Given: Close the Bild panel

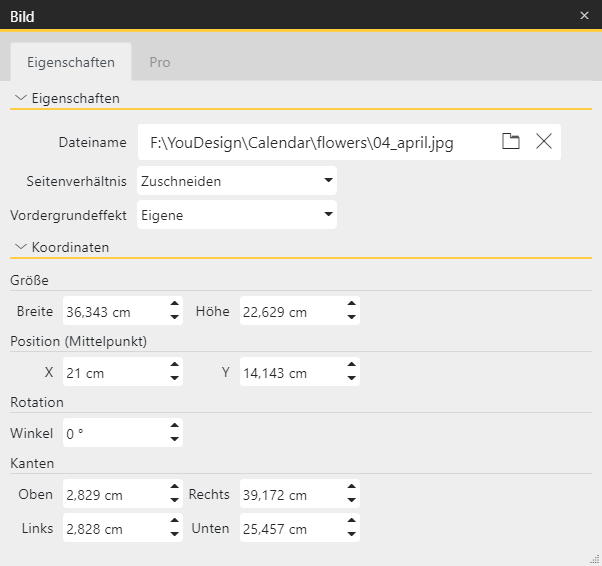Looking at the screenshot, I should pos(584,15).
